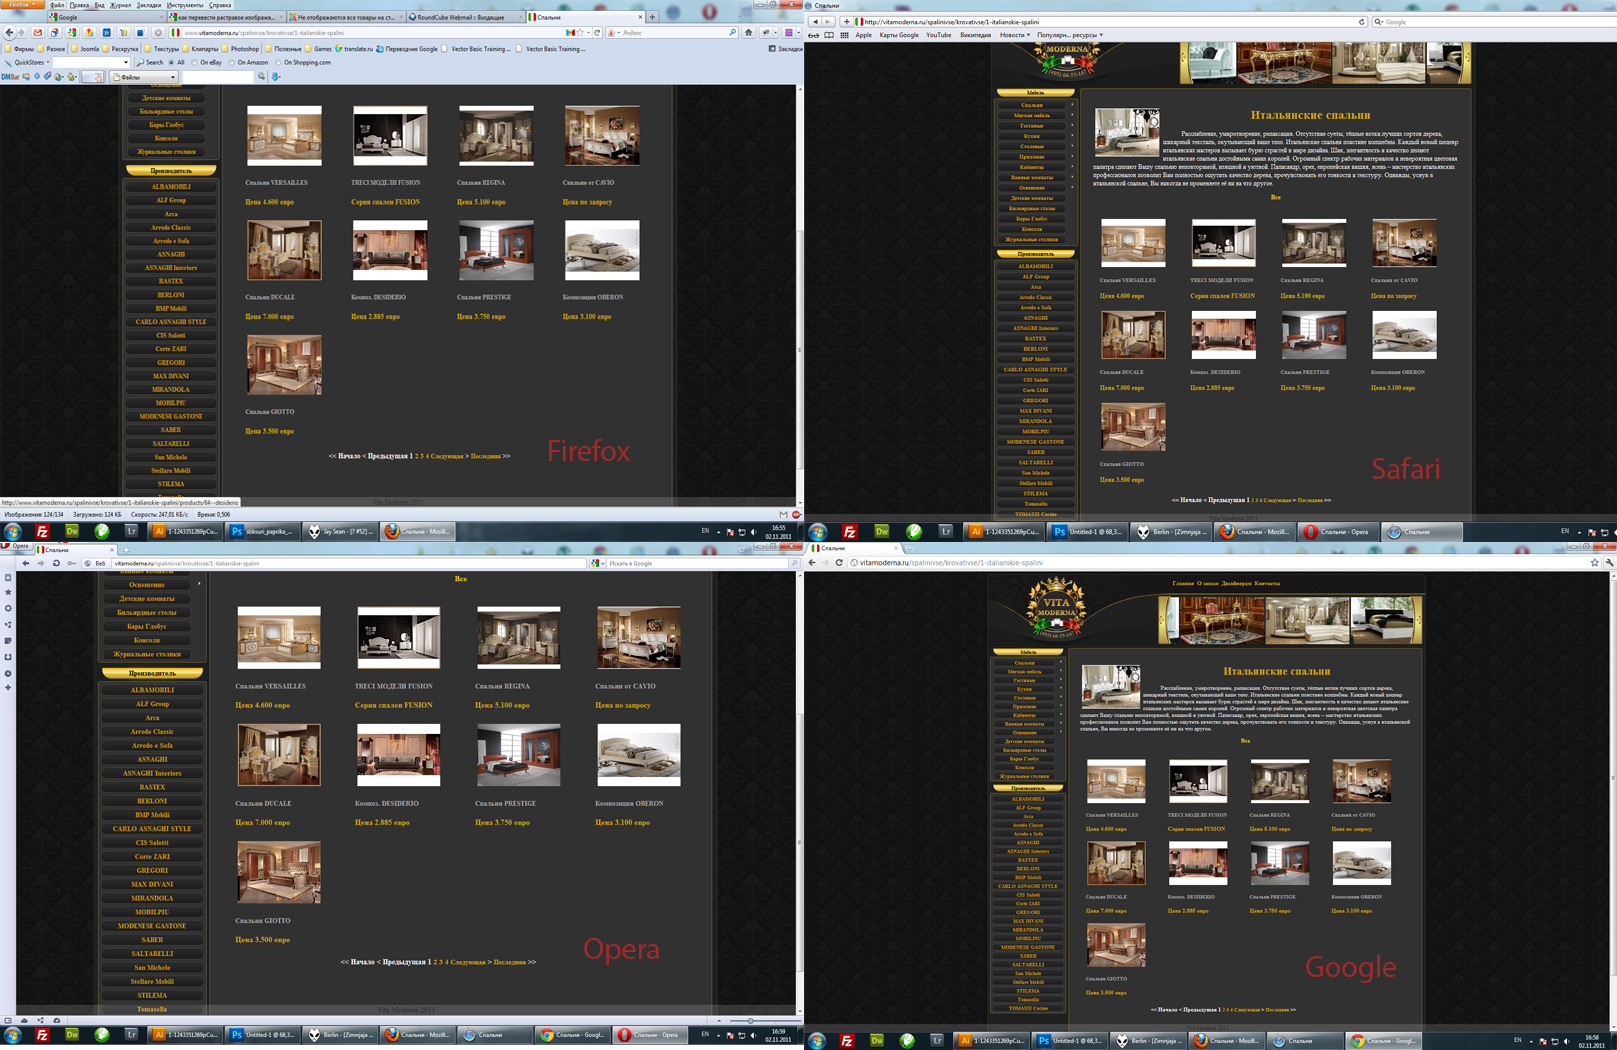Screen dimensions: 1617x1050
Task: Open the orange Firefox application menu button
Action: [x=21, y=5]
